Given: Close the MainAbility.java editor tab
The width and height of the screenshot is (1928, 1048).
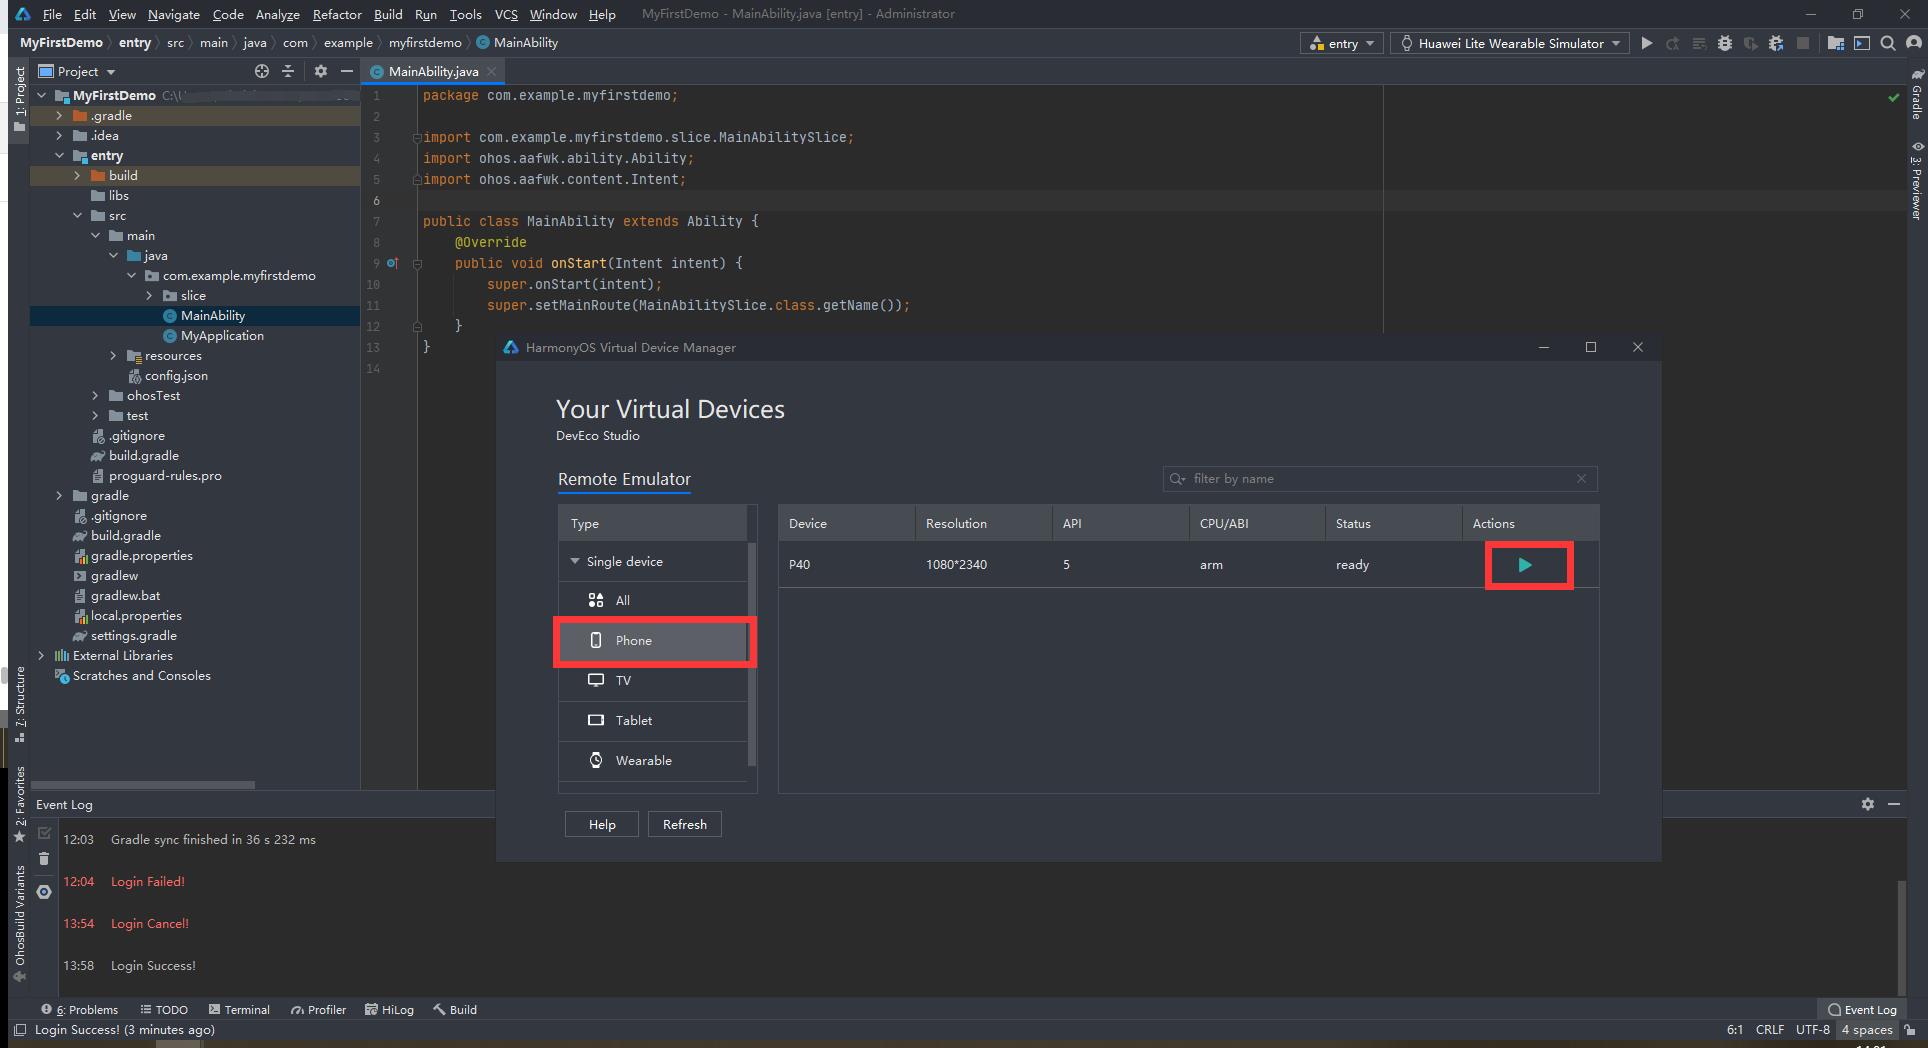Looking at the screenshot, I should [x=491, y=71].
